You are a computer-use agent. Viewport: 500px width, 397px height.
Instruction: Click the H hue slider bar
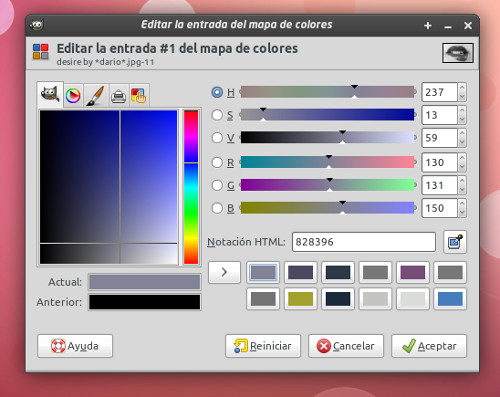pos(327,92)
